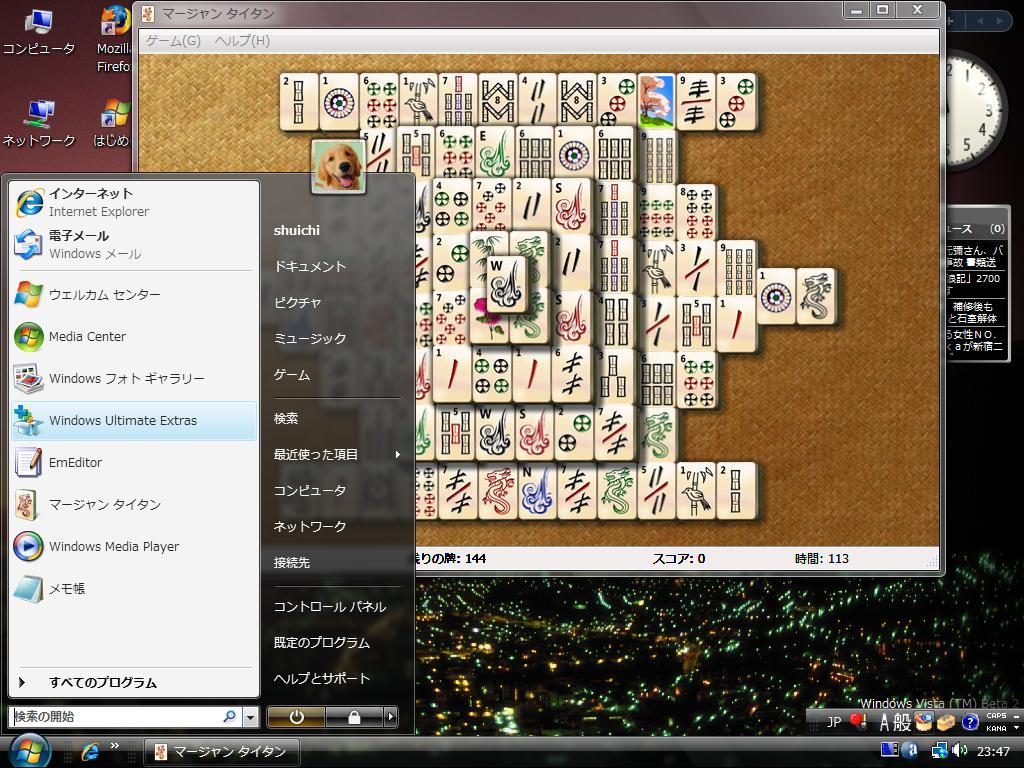Click the power button in Start menu
This screenshot has height=768, width=1024.
[296, 717]
